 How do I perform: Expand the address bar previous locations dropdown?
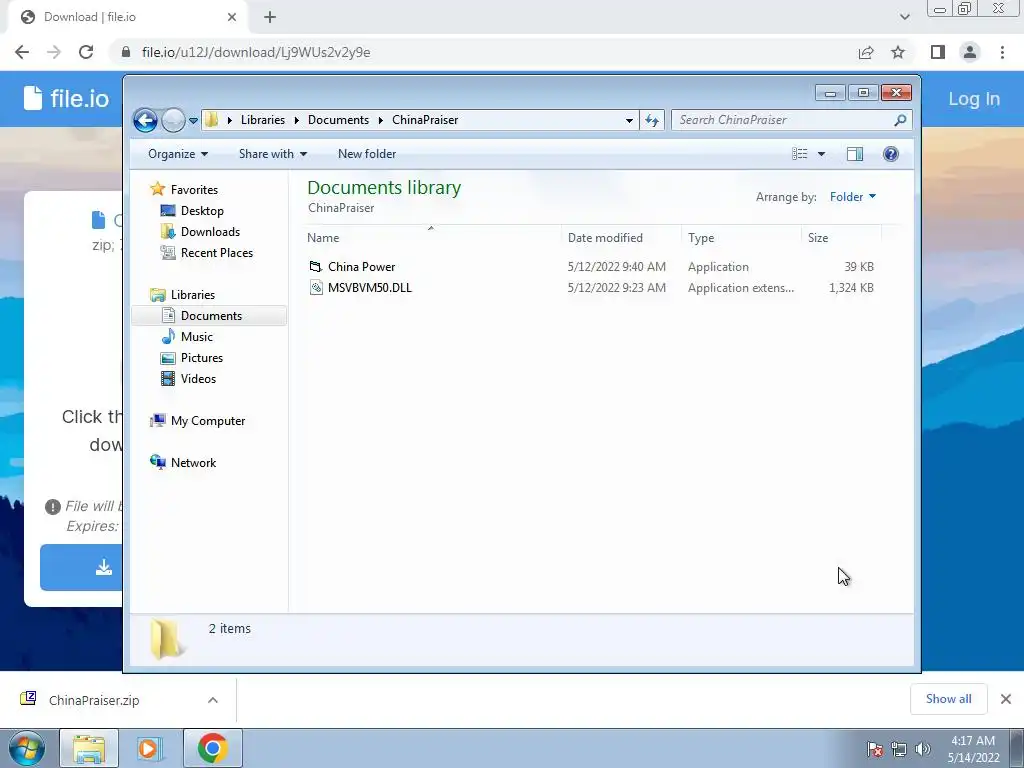[x=629, y=120]
